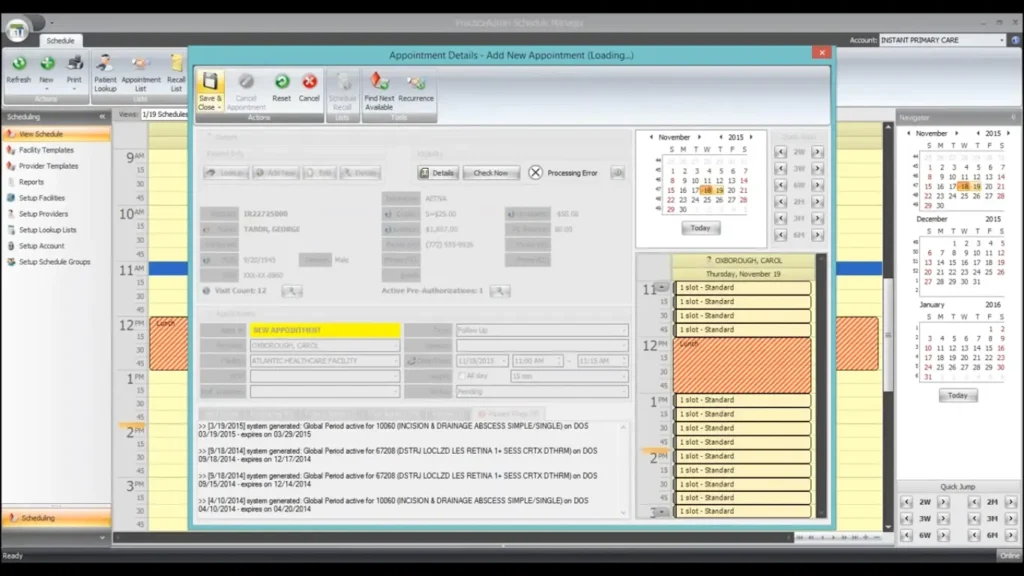Click Find Next Available tool

(379, 91)
